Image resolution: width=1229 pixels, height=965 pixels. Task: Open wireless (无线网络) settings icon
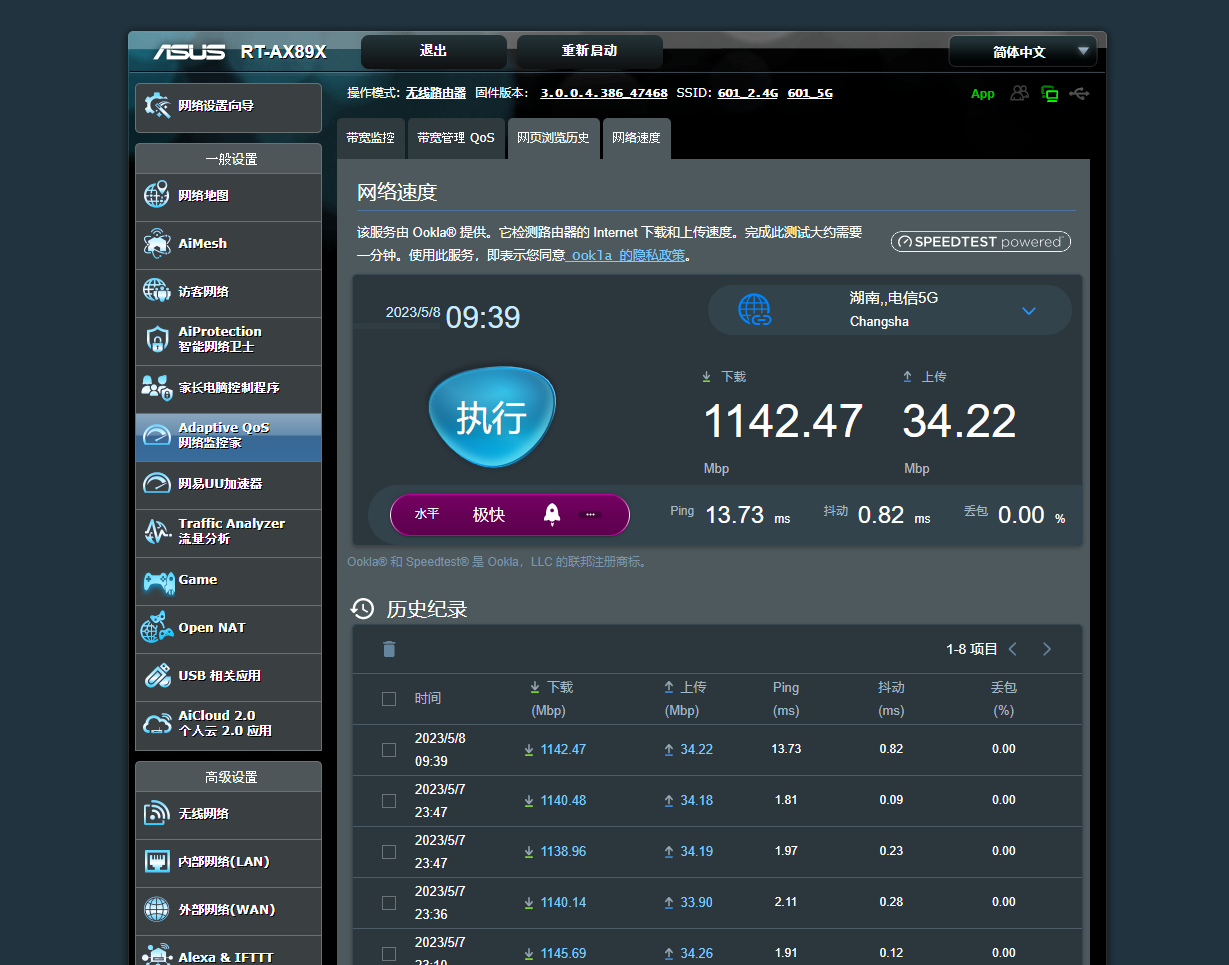tap(157, 813)
